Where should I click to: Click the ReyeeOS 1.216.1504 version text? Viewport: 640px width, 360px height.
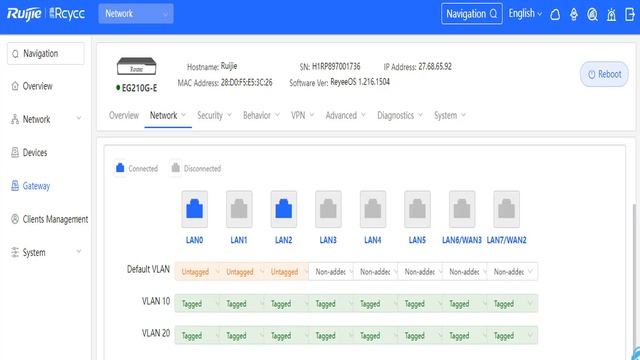(x=360, y=82)
